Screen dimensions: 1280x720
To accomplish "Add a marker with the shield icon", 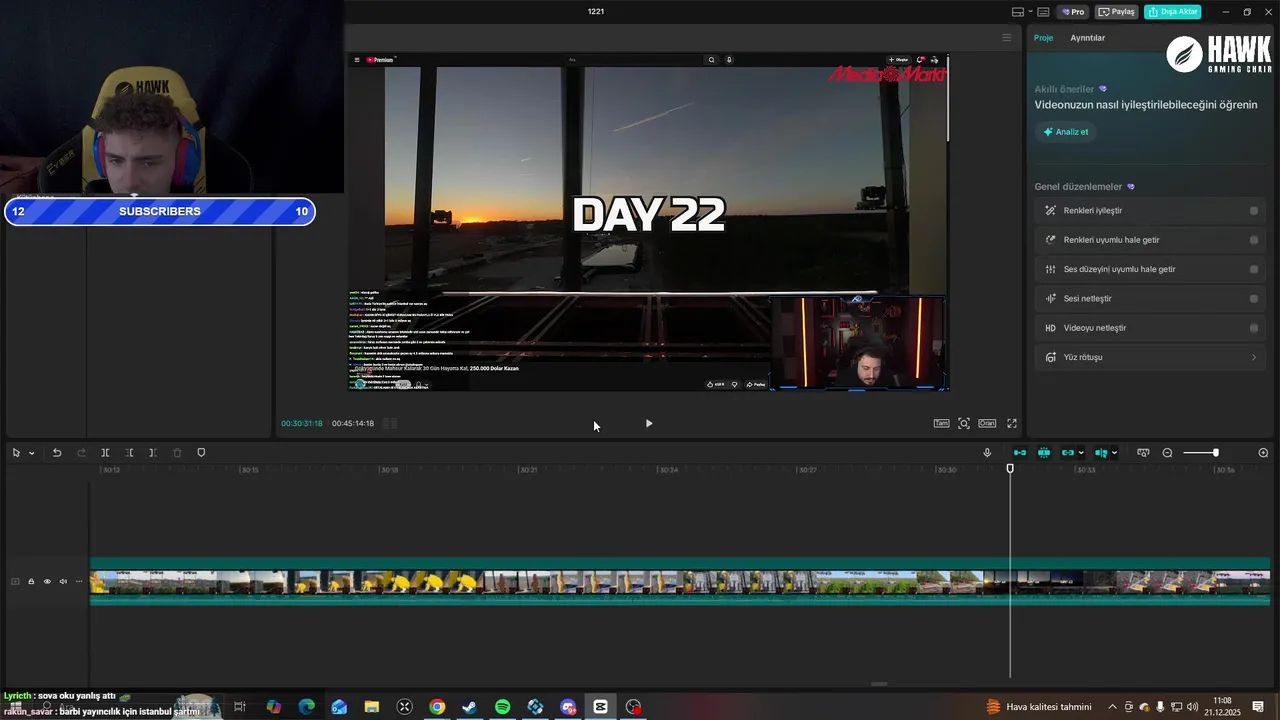I will click(201, 453).
